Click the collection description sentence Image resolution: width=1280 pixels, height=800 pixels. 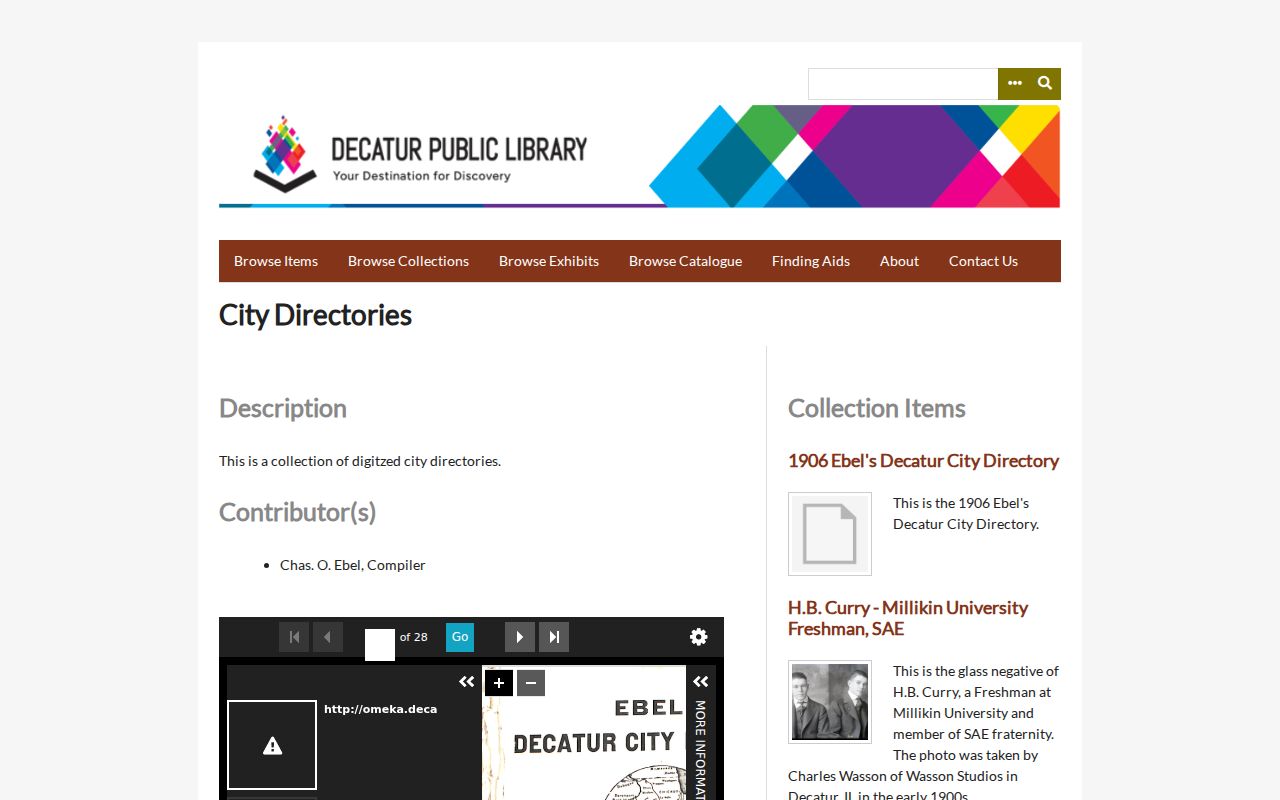[360, 461]
